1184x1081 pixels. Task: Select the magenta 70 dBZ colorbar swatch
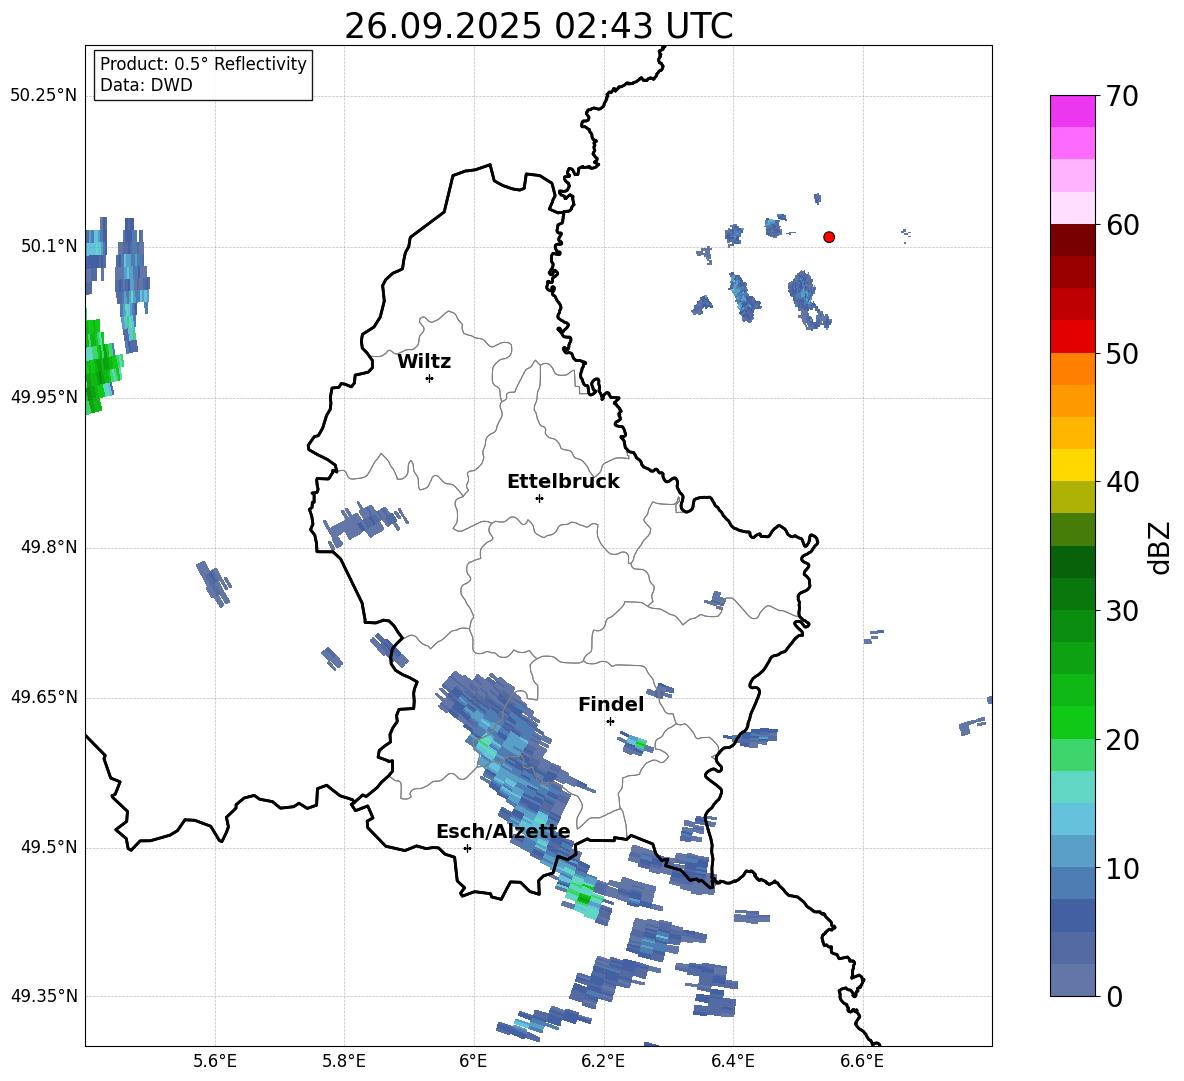(x=1072, y=111)
